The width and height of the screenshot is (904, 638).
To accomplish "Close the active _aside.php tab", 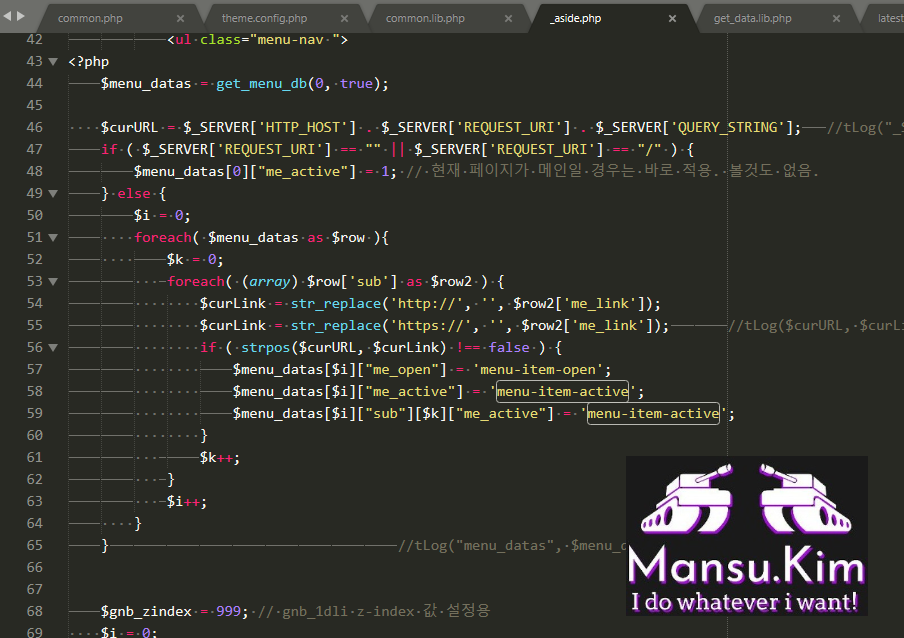I will click(672, 18).
